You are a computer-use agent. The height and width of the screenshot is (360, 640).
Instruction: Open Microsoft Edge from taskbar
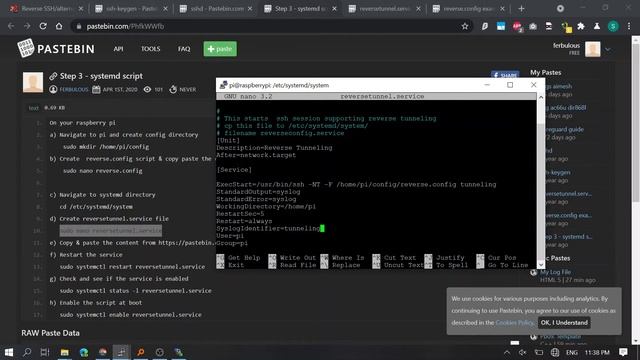pyautogui.click(x=84, y=352)
